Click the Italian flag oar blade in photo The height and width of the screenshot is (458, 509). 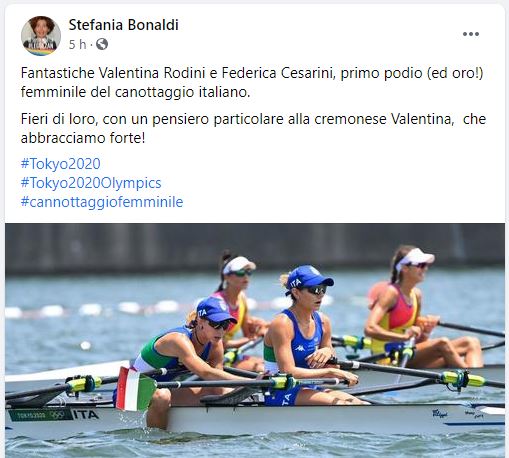(135, 389)
